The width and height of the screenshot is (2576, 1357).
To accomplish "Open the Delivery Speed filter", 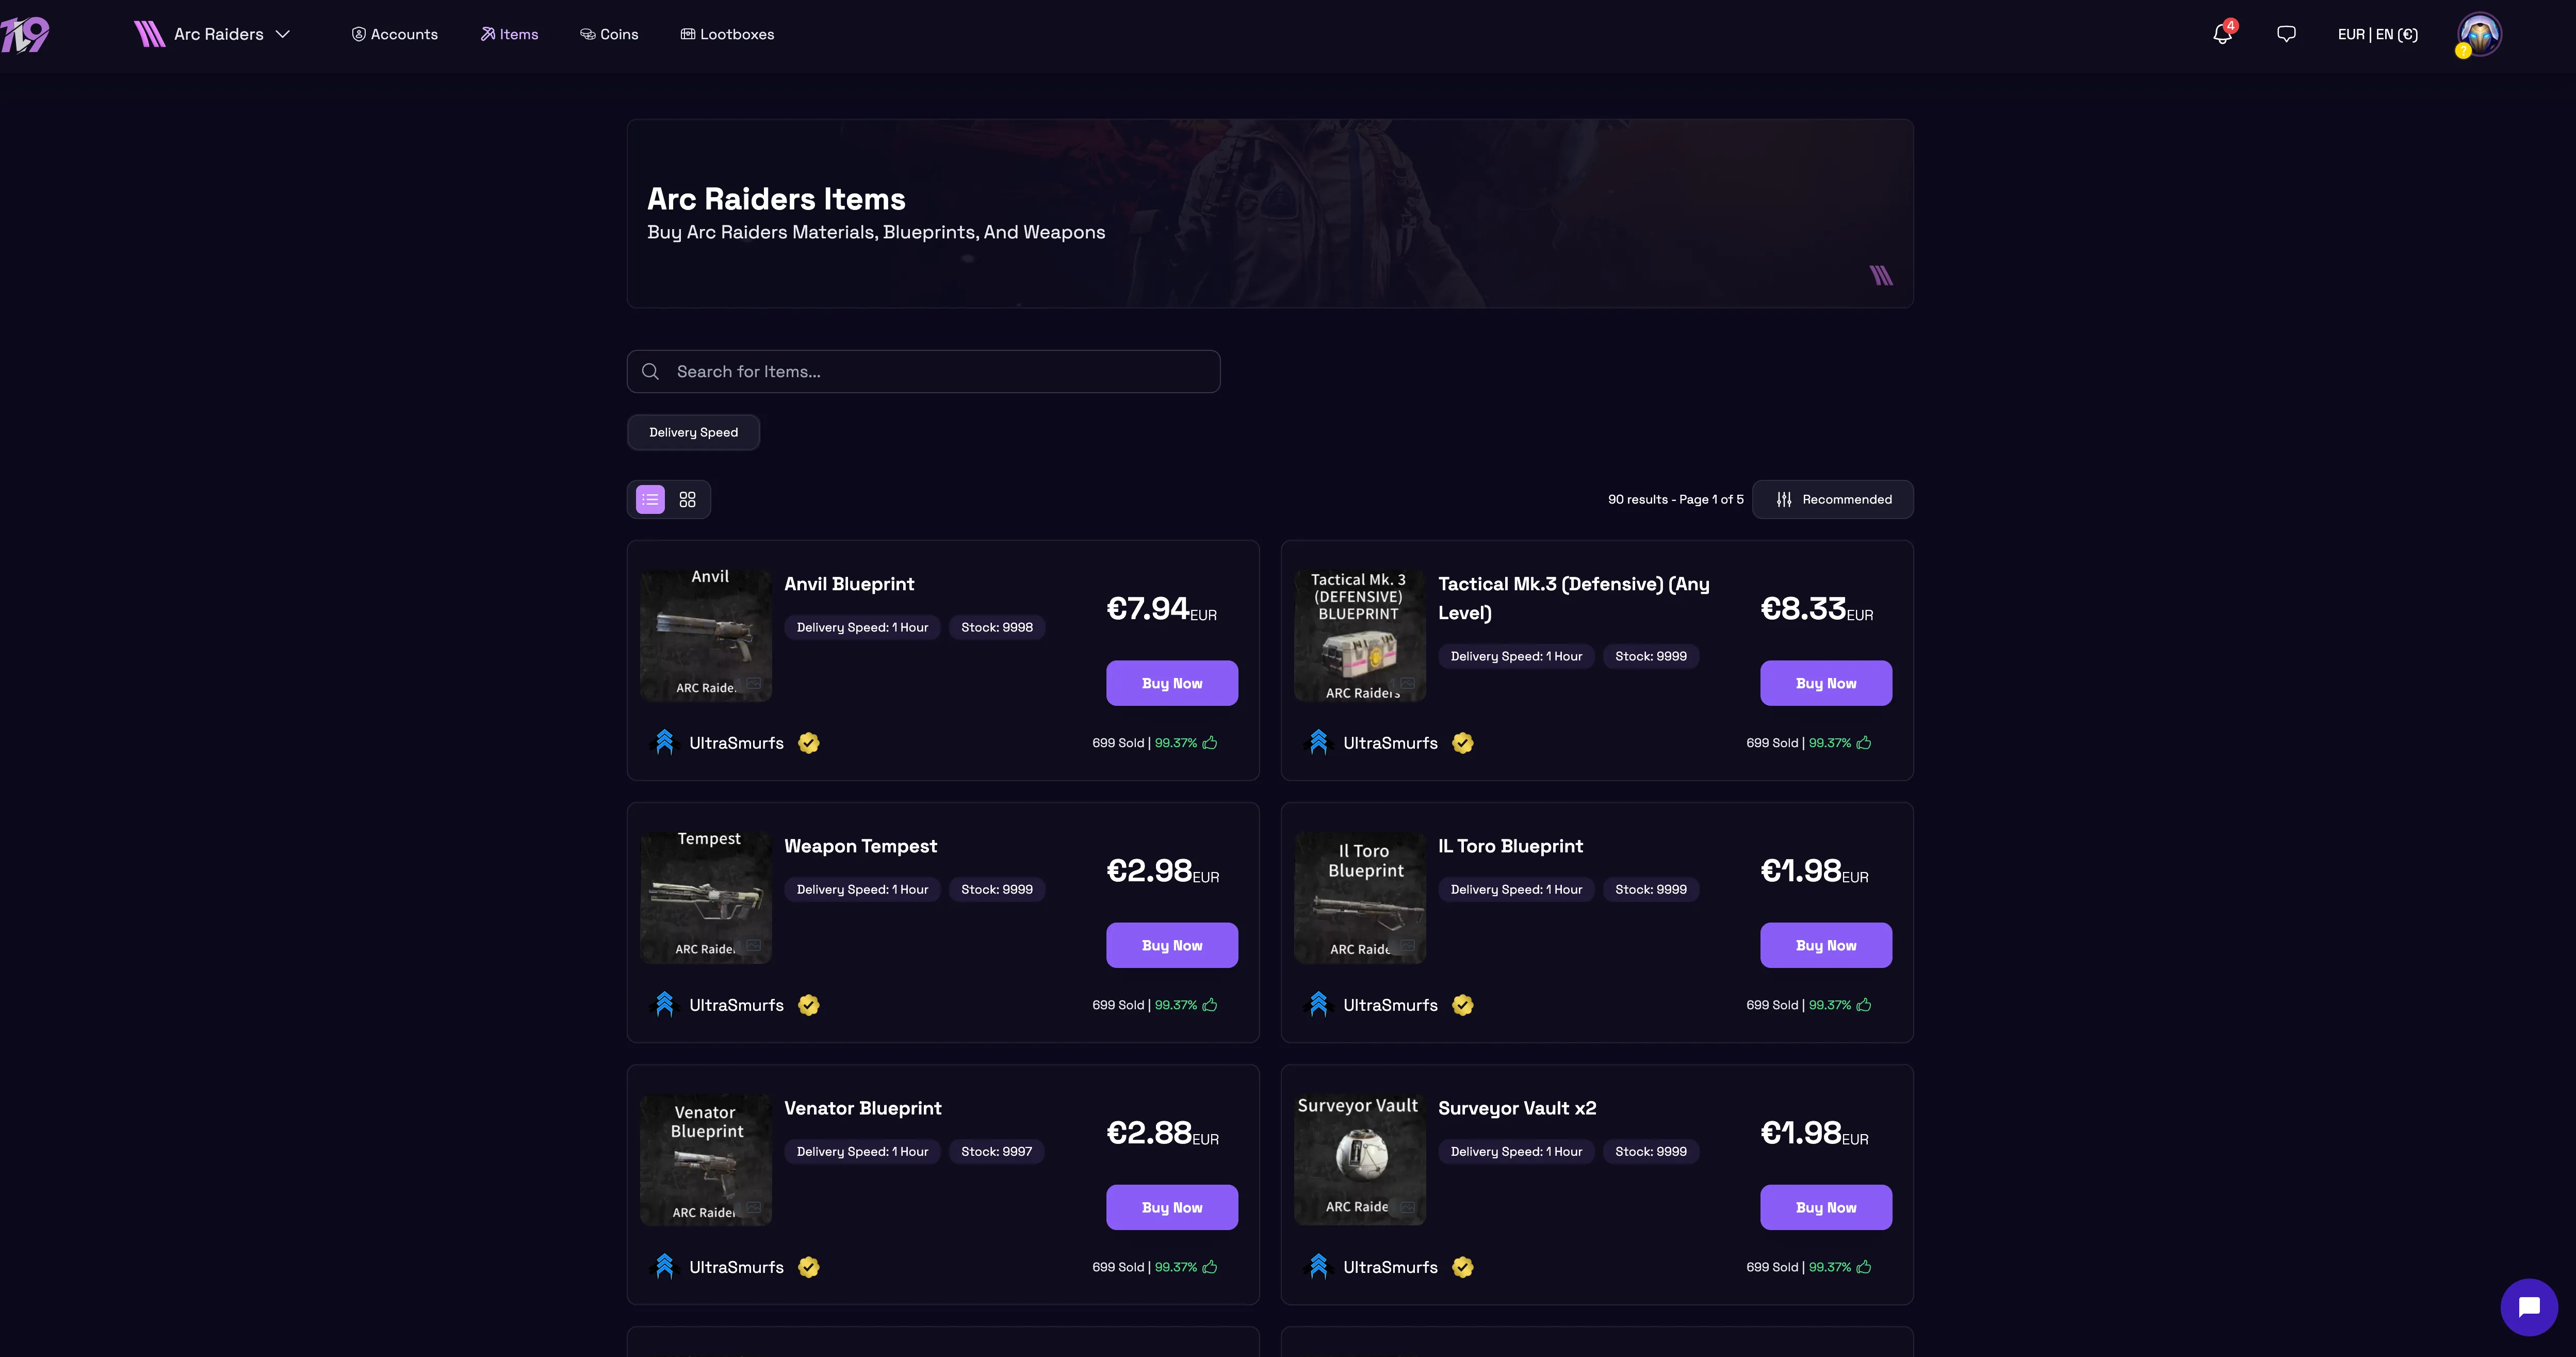I will [693, 432].
